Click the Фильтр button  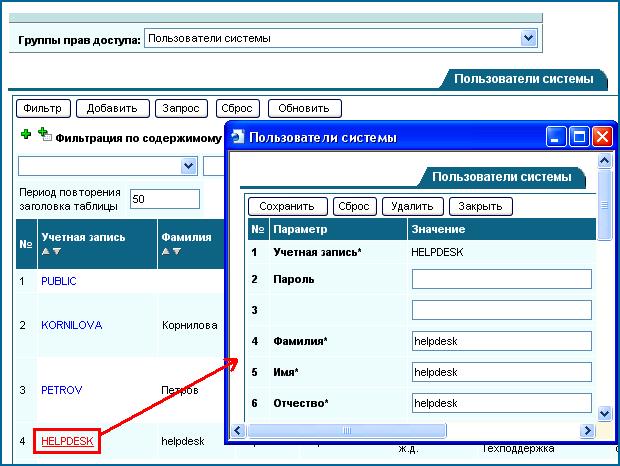[x=43, y=108]
